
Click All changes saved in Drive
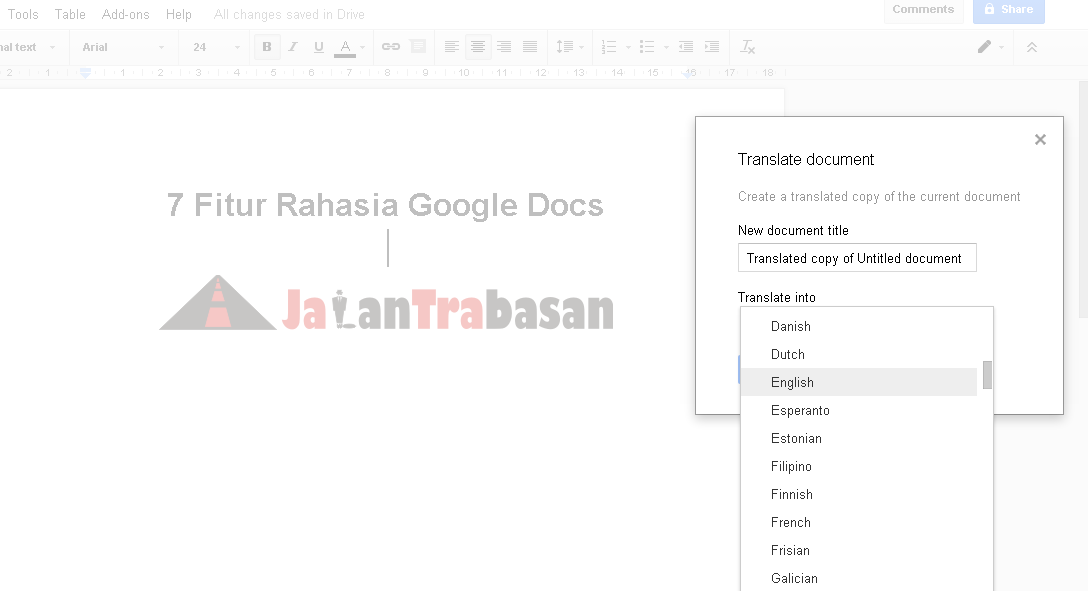point(289,15)
